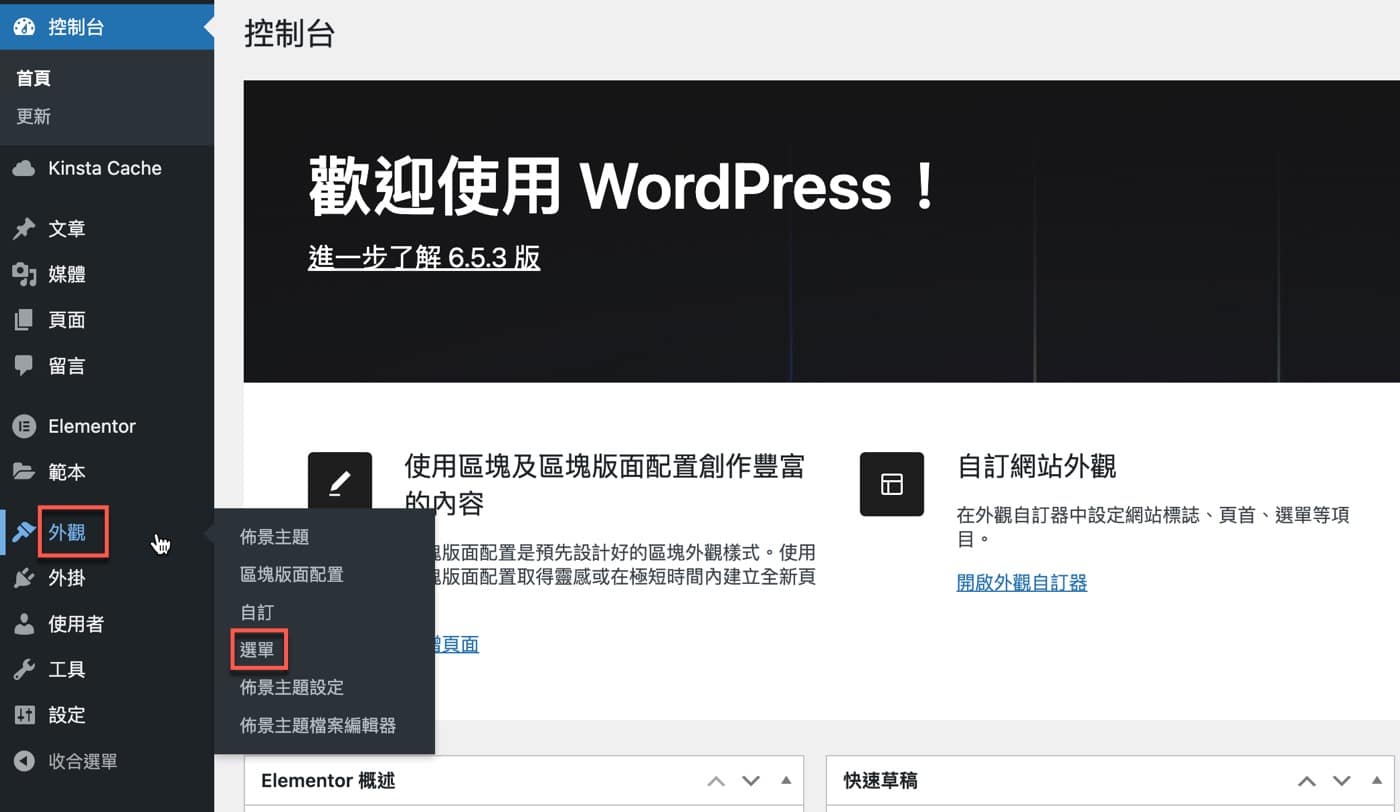Screen dimensions: 1400x812
Task: Click the layout icon beside 自訂網站外觀
Action: [x=891, y=484]
